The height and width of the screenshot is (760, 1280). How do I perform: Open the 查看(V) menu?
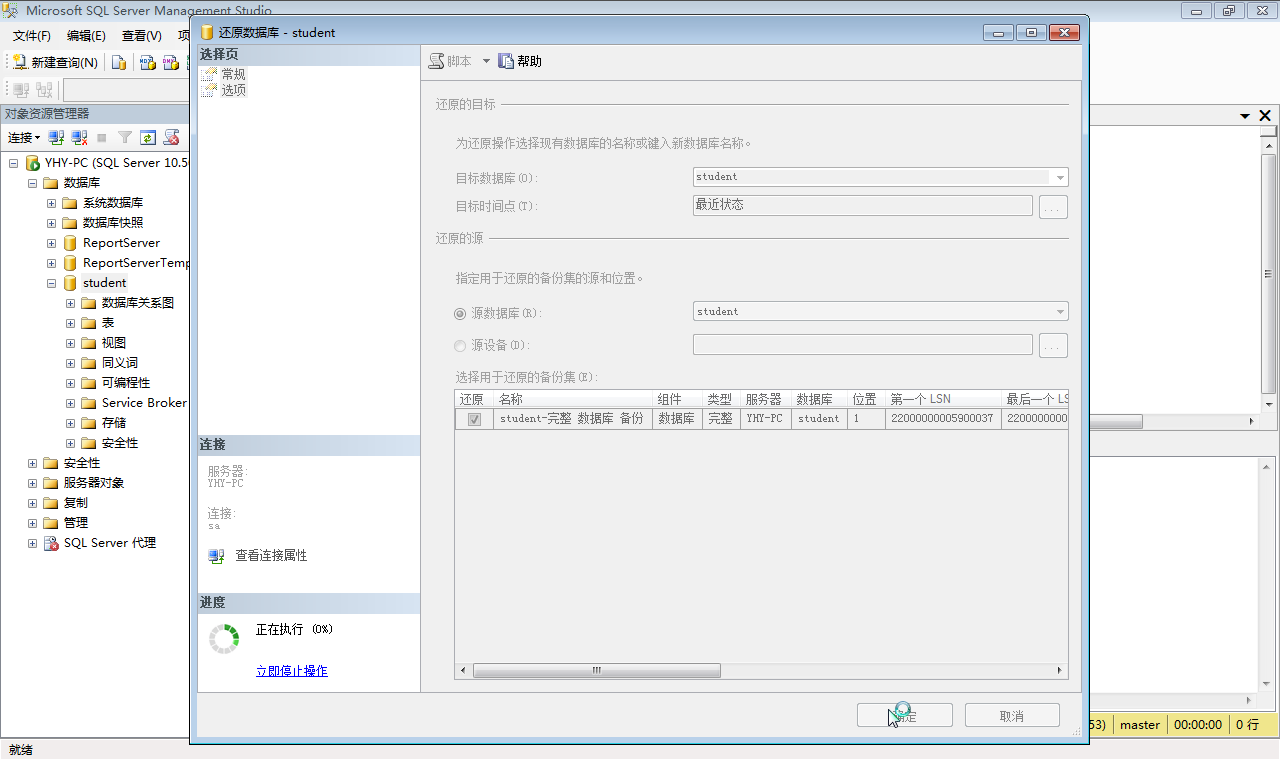point(141,36)
